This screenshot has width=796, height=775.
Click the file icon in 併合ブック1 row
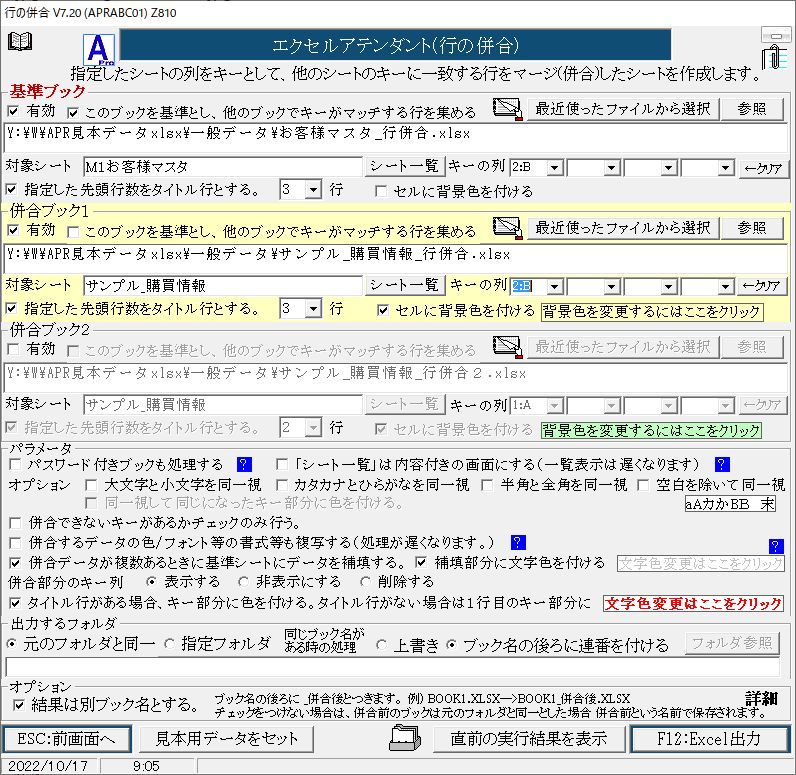point(508,229)
